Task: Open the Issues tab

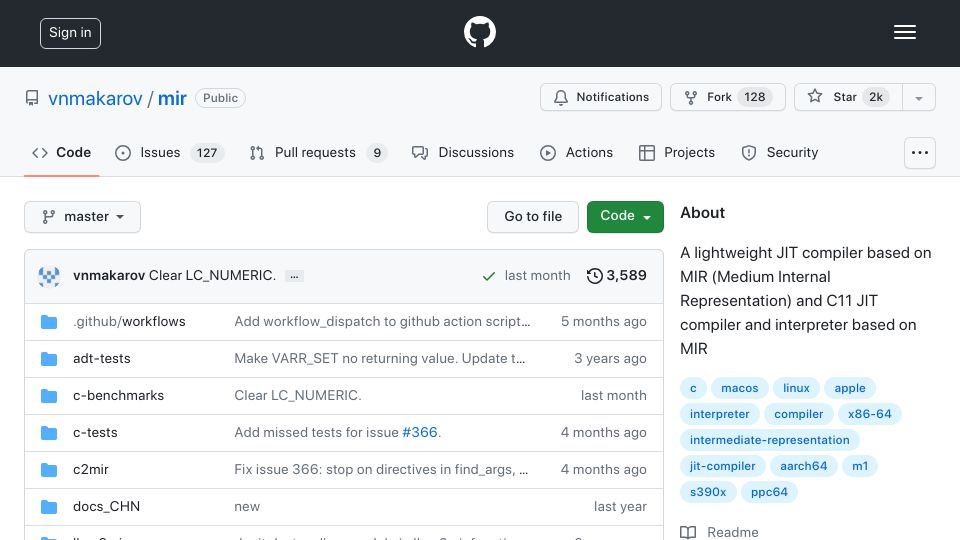Action: [x=169, y=152]
